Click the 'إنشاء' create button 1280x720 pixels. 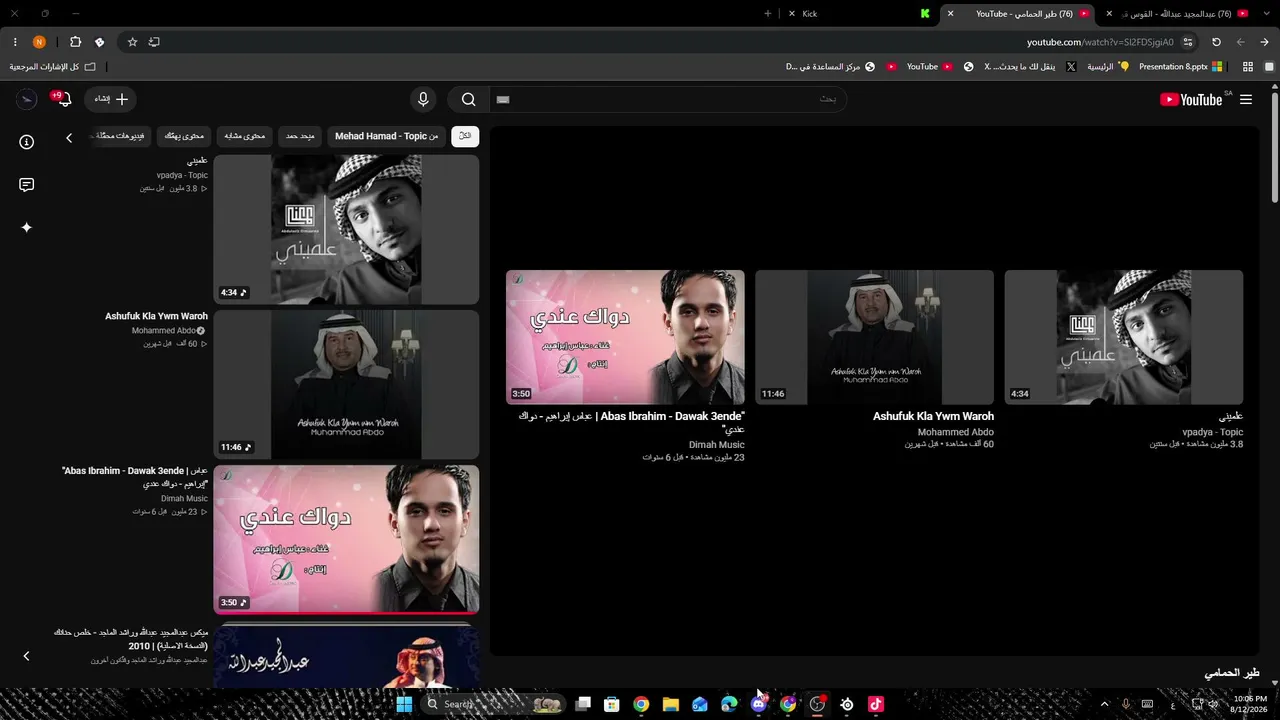tap(110, 99)
